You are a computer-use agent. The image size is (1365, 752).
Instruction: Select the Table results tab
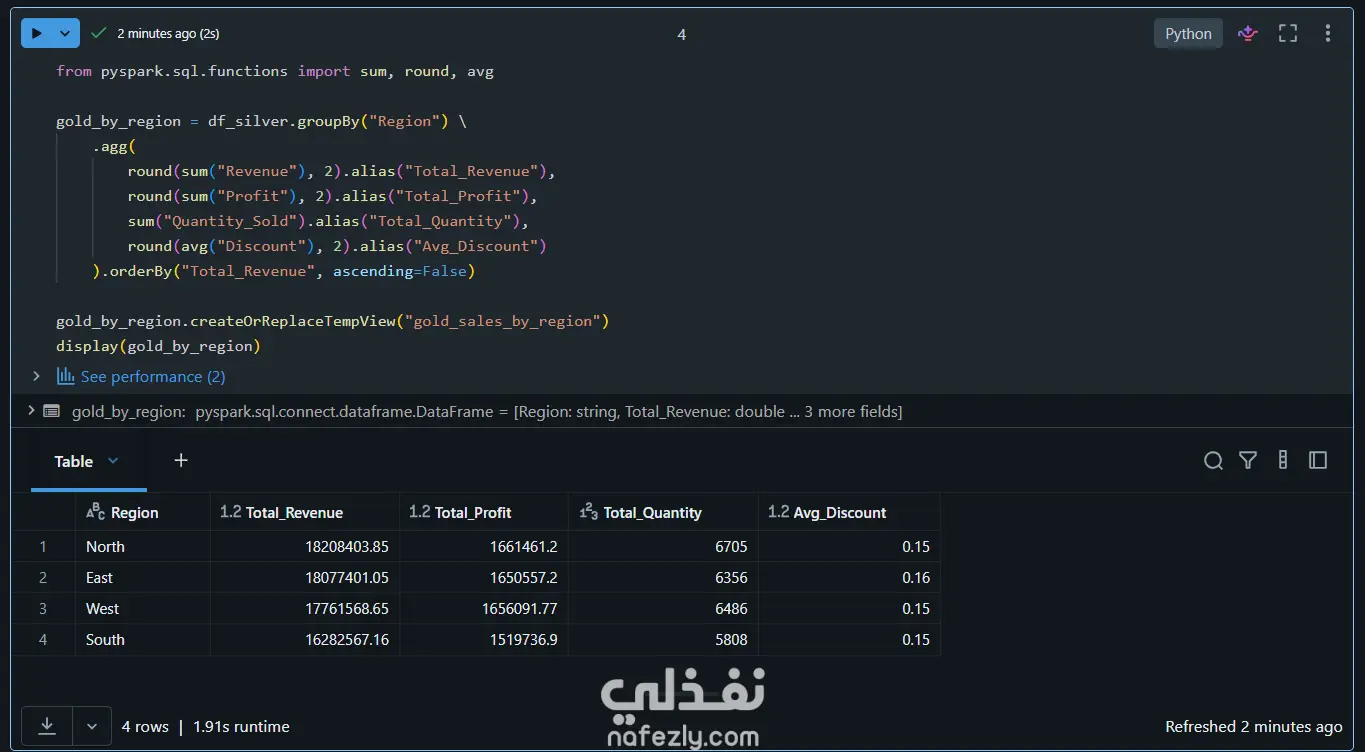pyautogui.click(x=74, y=461)
